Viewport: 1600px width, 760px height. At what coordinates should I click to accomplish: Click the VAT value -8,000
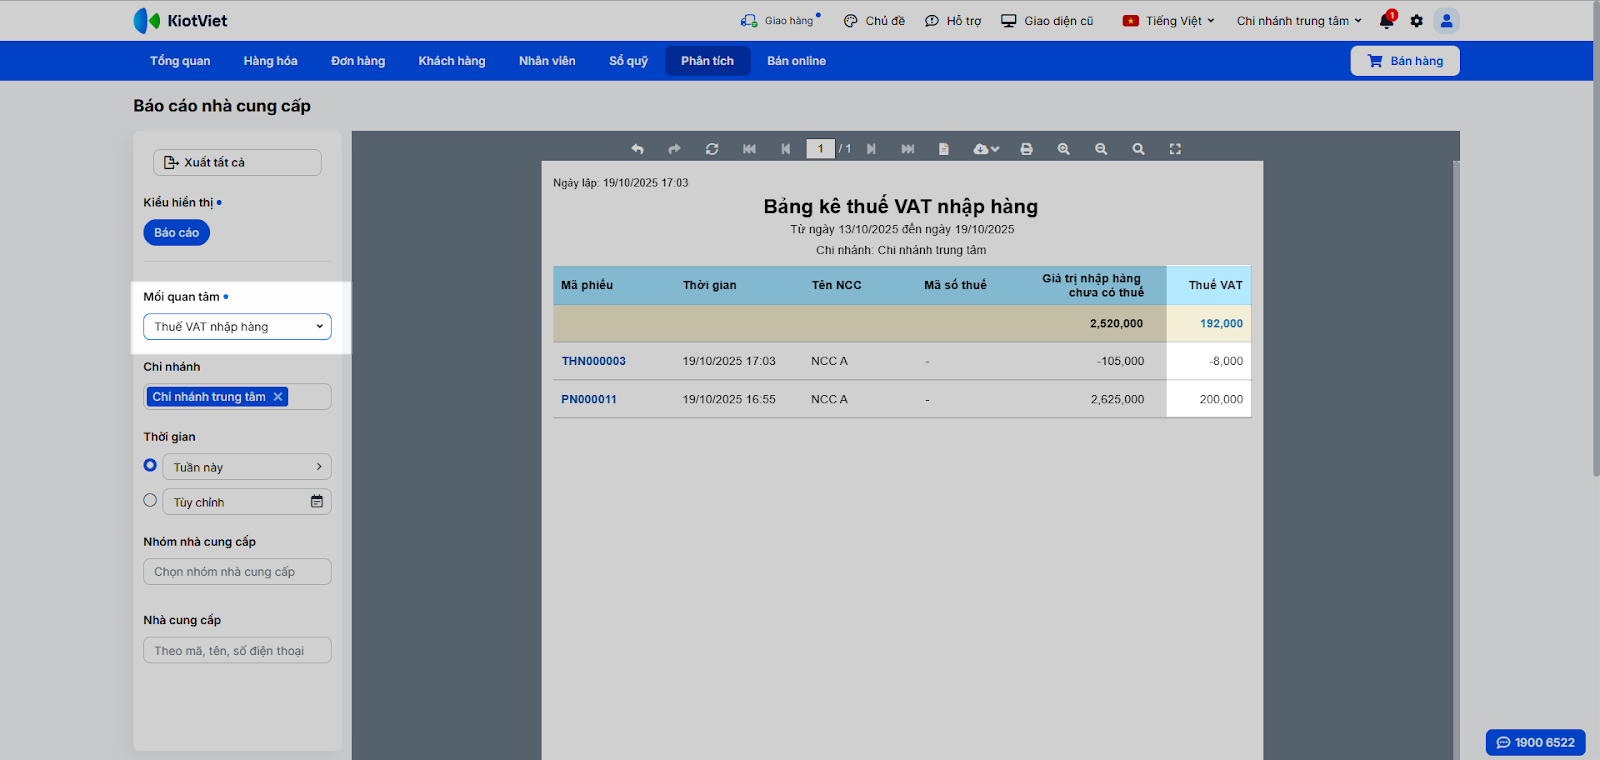click(x=1226, y=361)
